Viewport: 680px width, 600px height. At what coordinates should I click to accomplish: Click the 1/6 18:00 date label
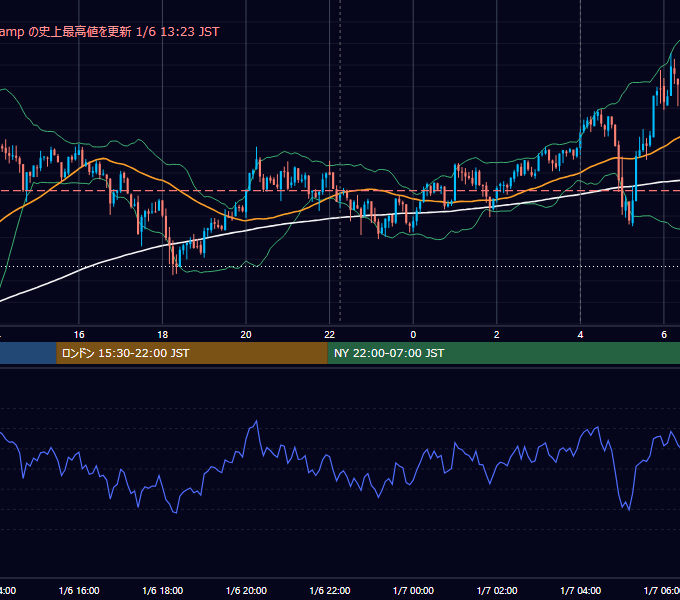163,591
